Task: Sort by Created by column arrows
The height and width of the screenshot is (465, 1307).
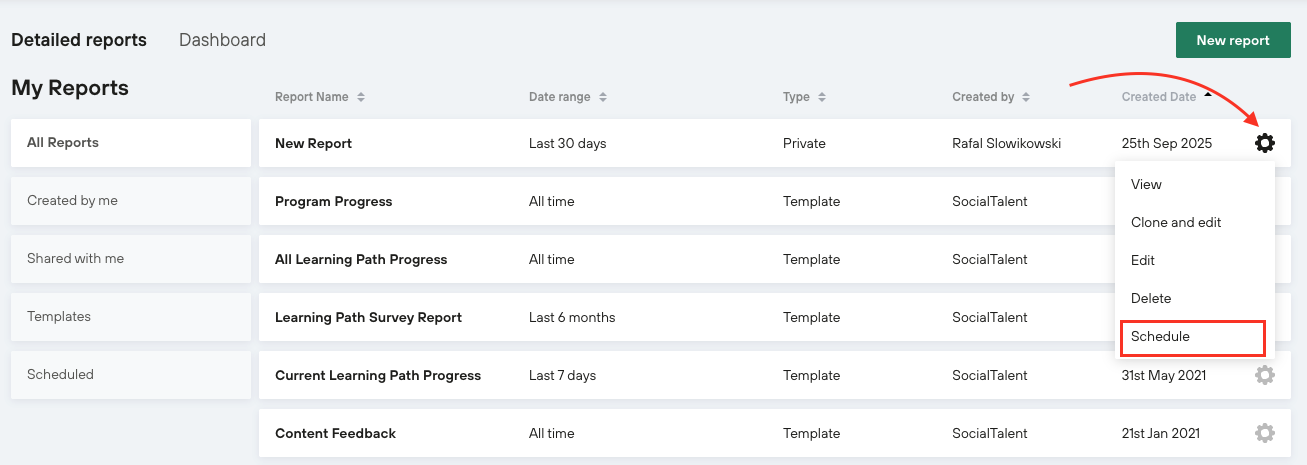Action: 1026,97
